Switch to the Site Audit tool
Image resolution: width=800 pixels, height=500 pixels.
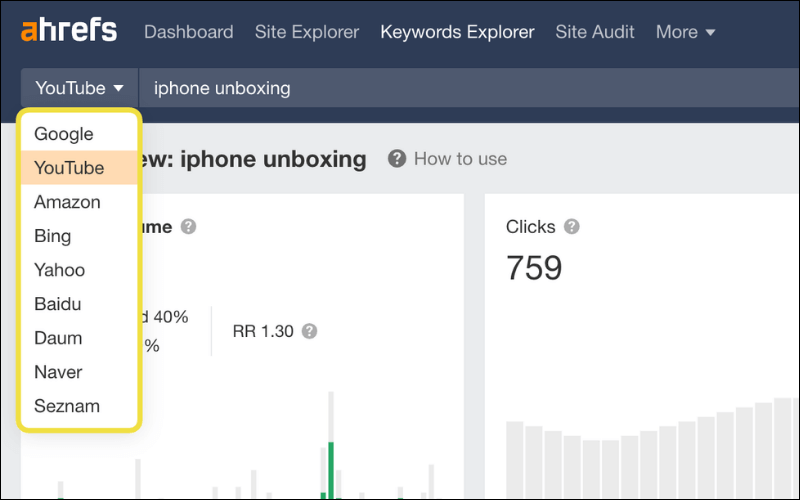click(x=595, y=32)
